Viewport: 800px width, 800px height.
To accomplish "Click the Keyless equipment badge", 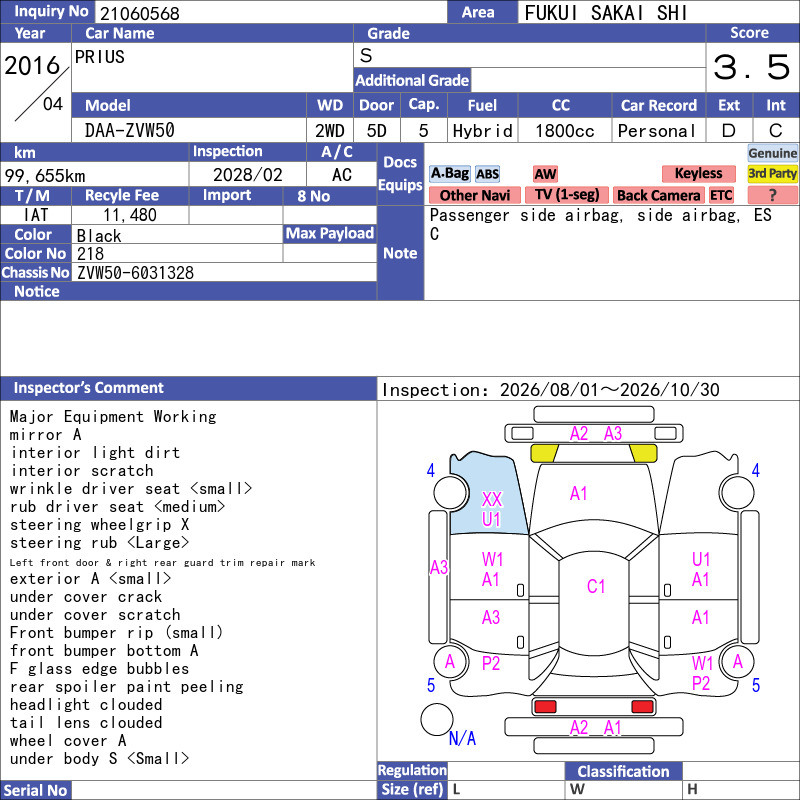I will (x=698, y=174).
